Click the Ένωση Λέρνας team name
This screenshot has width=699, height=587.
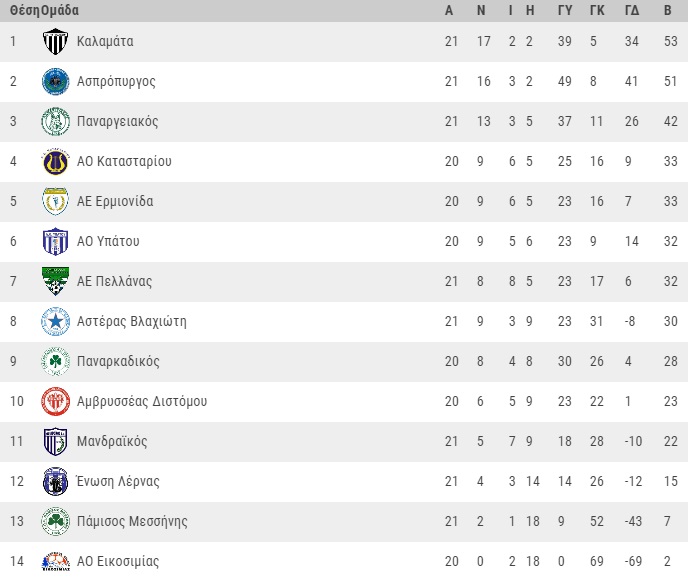(x=118, y=481)
